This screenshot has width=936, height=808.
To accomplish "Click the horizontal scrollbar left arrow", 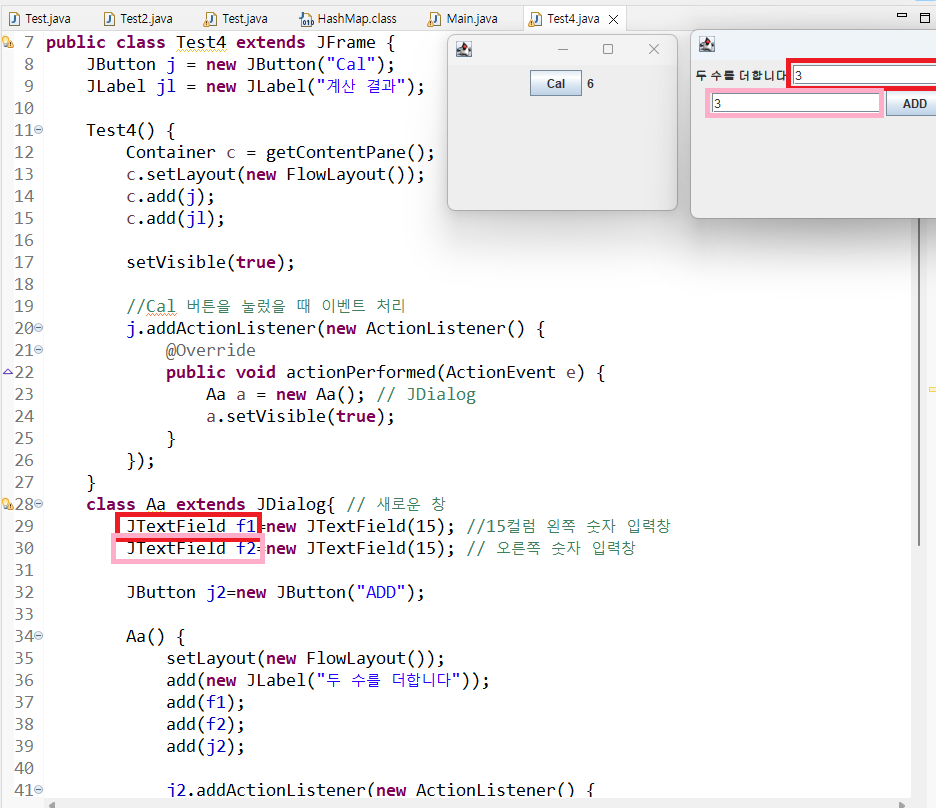I will click(x=53, y=804).
